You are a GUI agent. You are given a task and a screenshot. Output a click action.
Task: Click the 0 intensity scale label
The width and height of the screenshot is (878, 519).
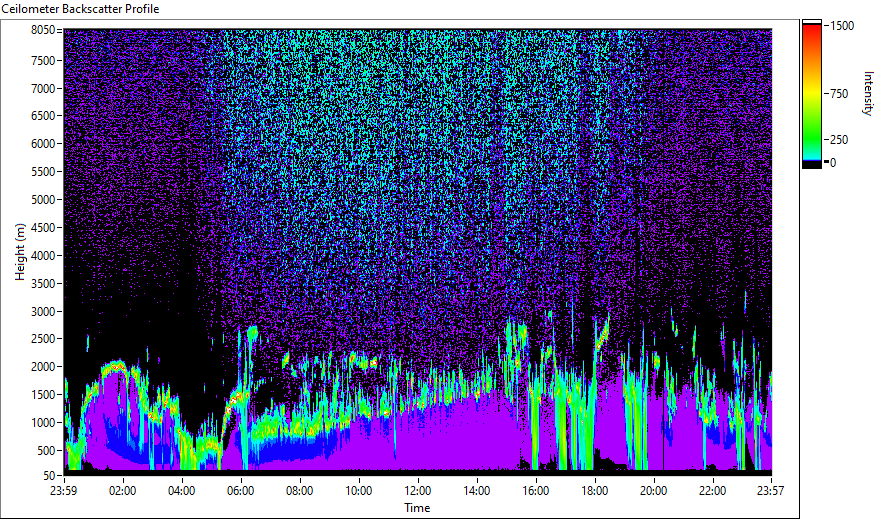pos(833,163)
